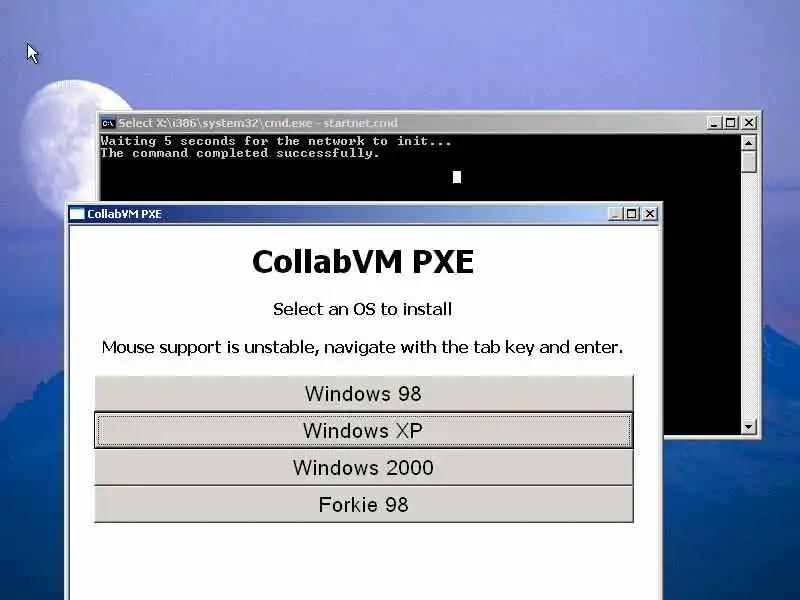Maximize the cmd.exe console window
800x600 pixels.
pos(731,123)
